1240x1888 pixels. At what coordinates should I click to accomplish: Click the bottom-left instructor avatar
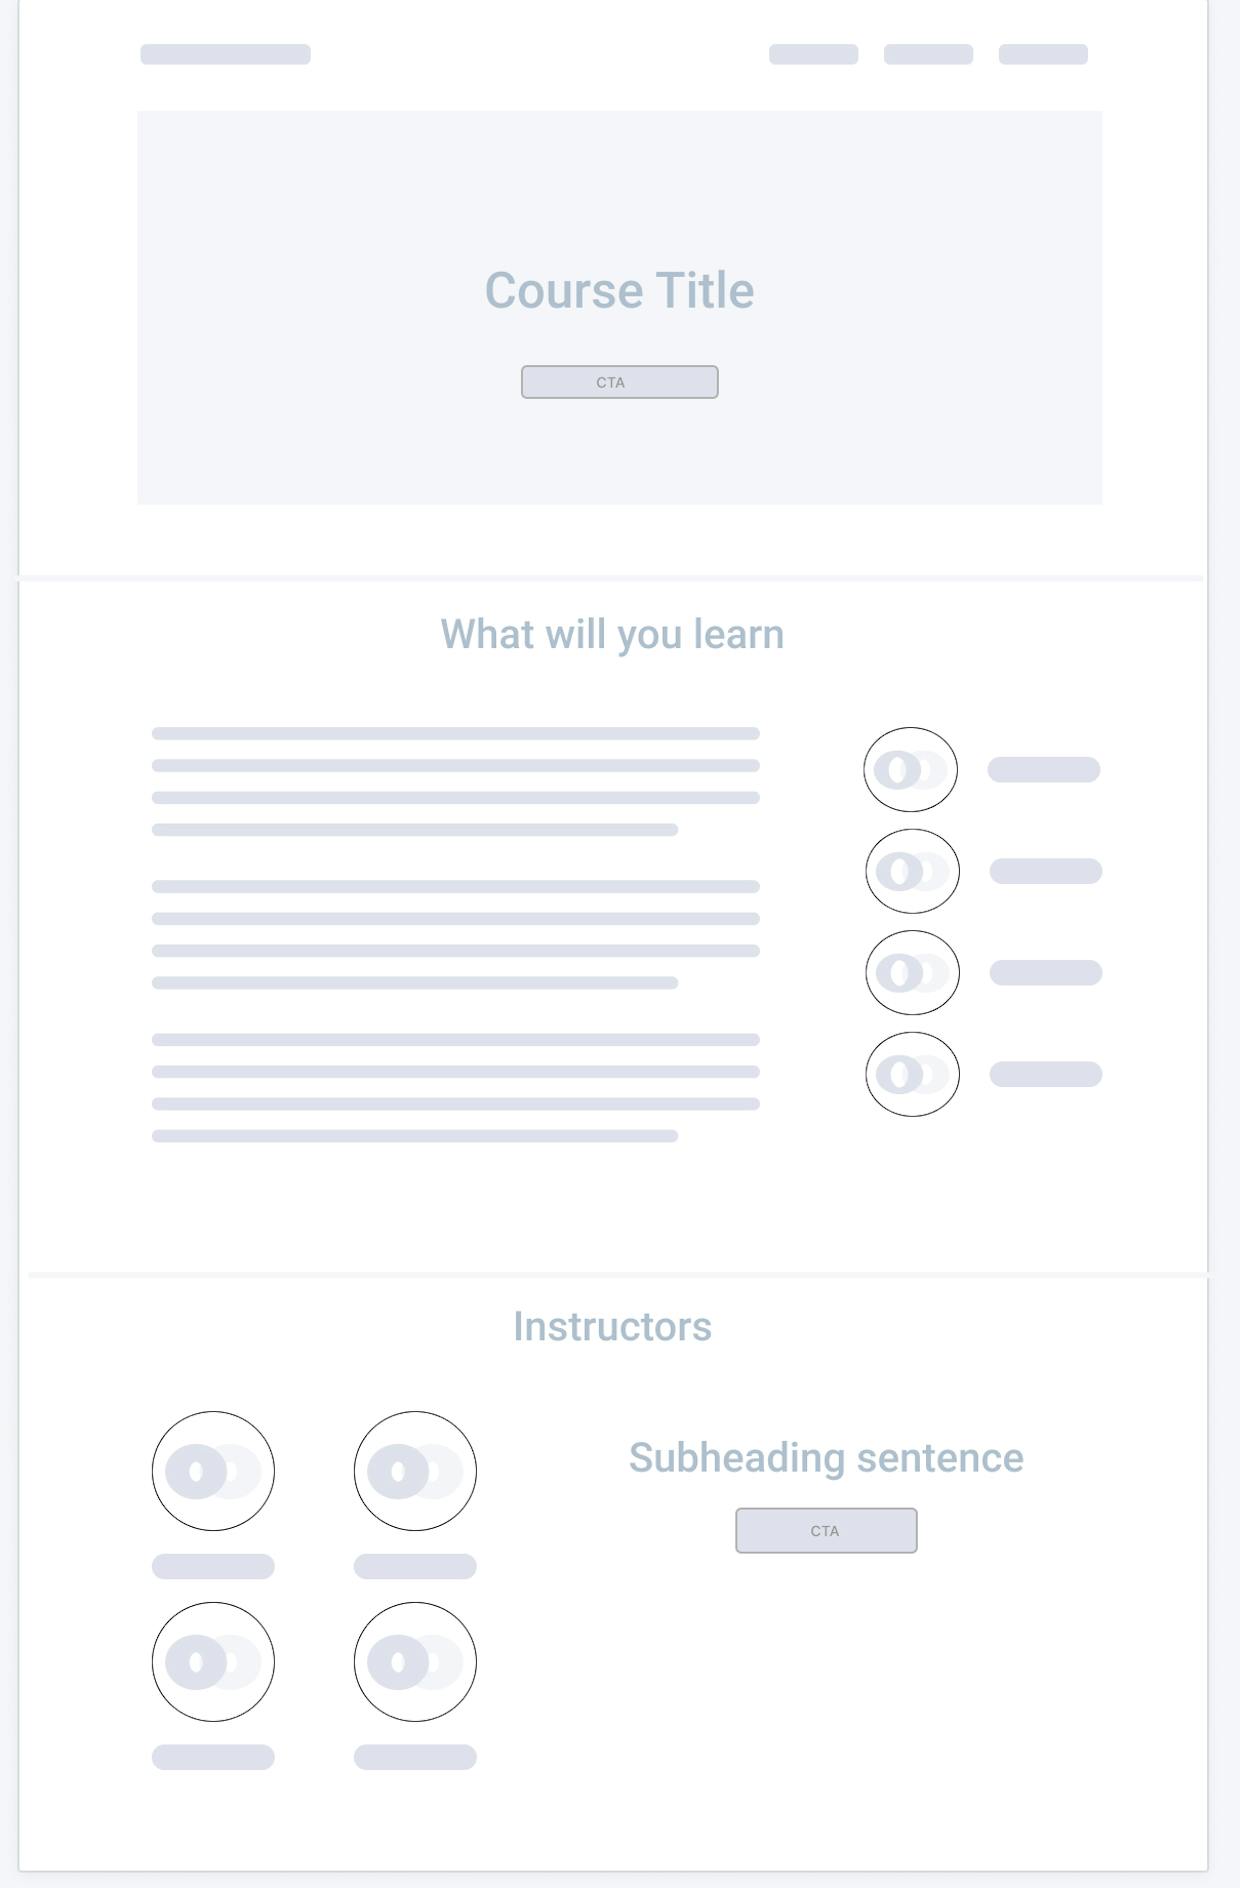point(213,1662)
